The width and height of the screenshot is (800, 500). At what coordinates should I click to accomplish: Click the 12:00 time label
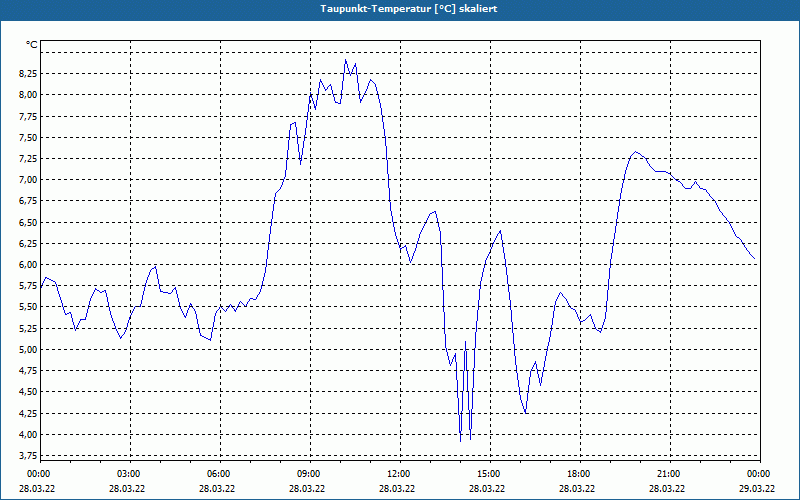pyautogui.click(x=399, y=474)
